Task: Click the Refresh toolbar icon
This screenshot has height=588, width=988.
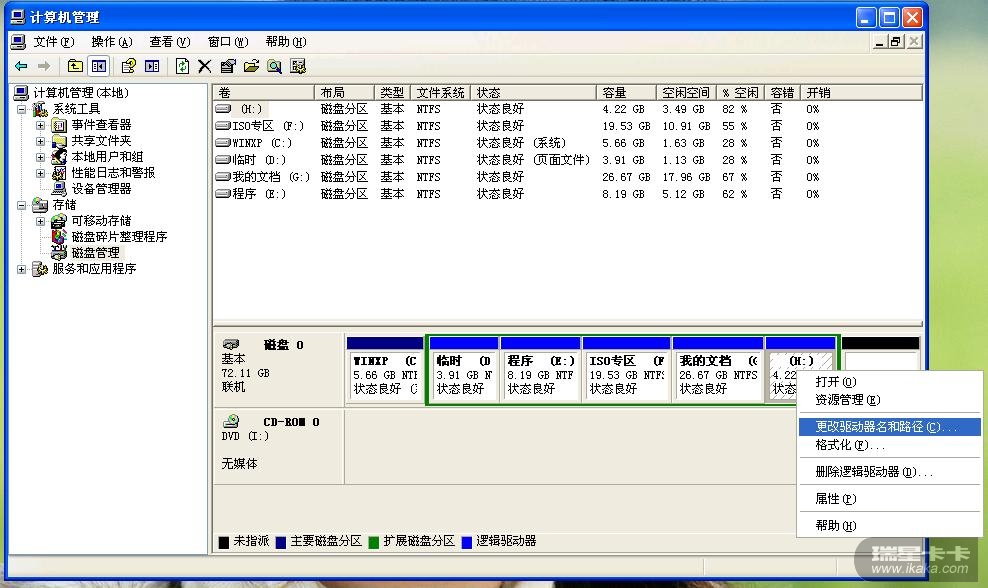Action: coord(182,66)
